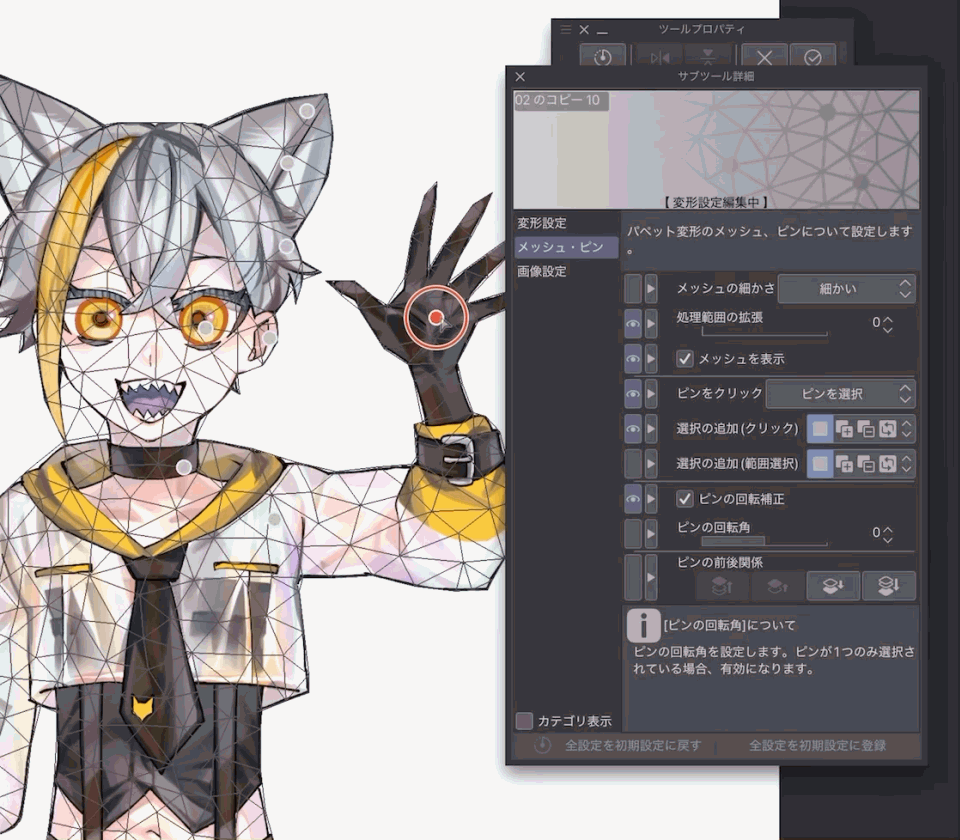960x840 pixels.
Task: Open the 画像設定 category
Action: click(x=542, y=271)
